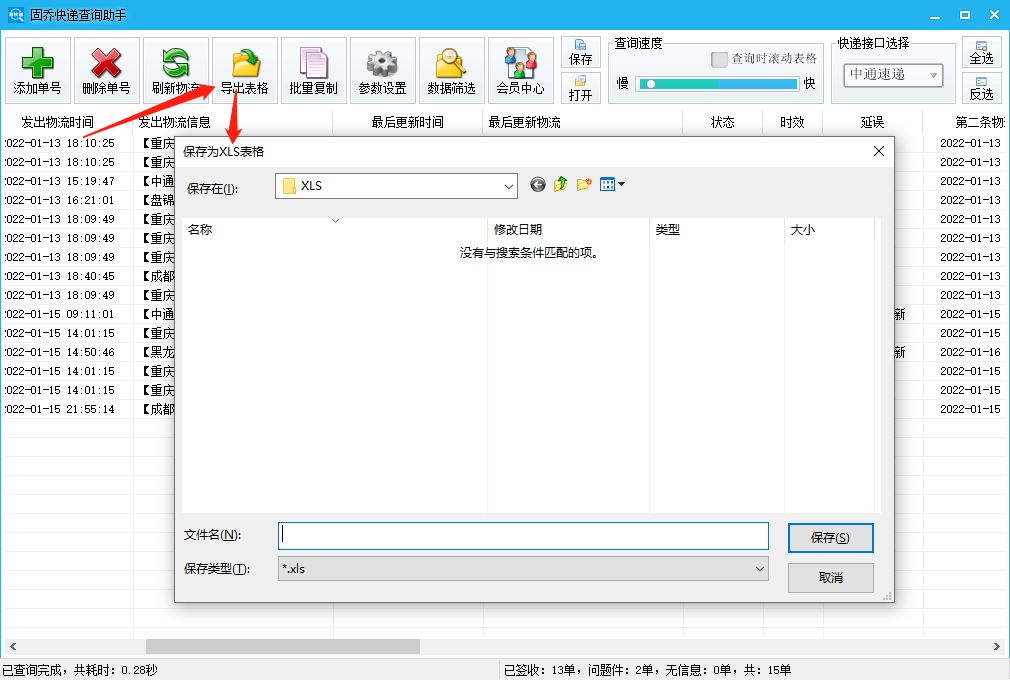Open 会员中心 member center
Viewport: 1010px width, 680px height.
click(520, 70)
